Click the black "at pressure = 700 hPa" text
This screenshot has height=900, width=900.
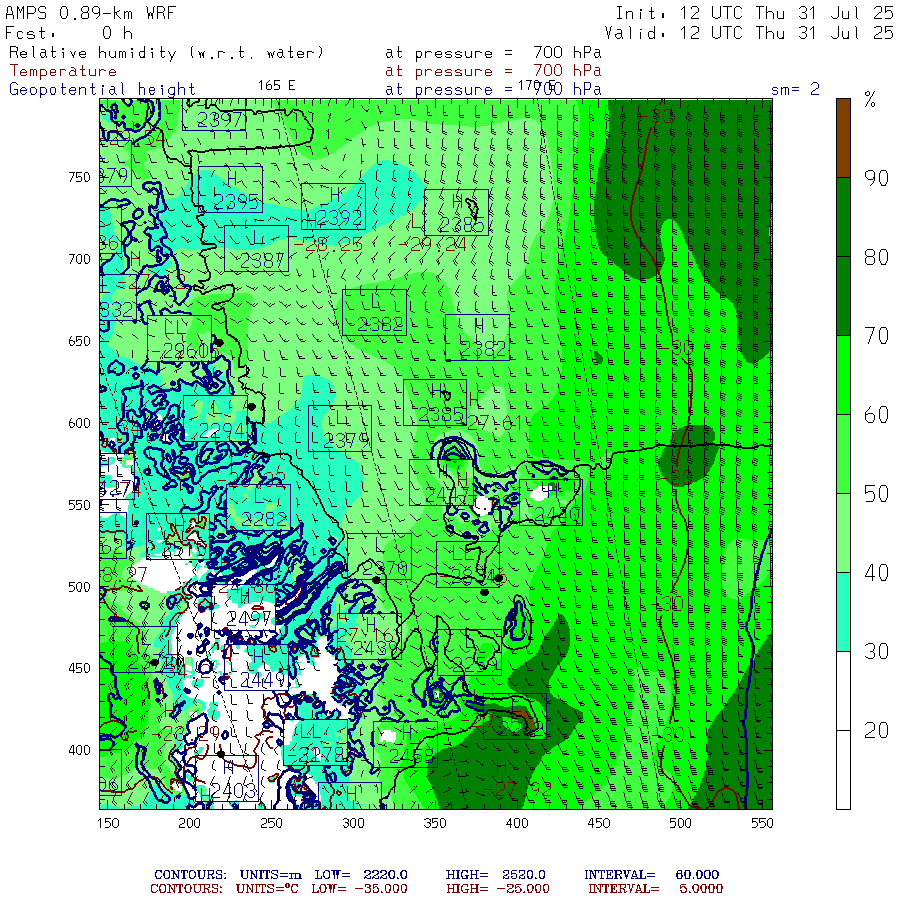(x=493, y=53)
